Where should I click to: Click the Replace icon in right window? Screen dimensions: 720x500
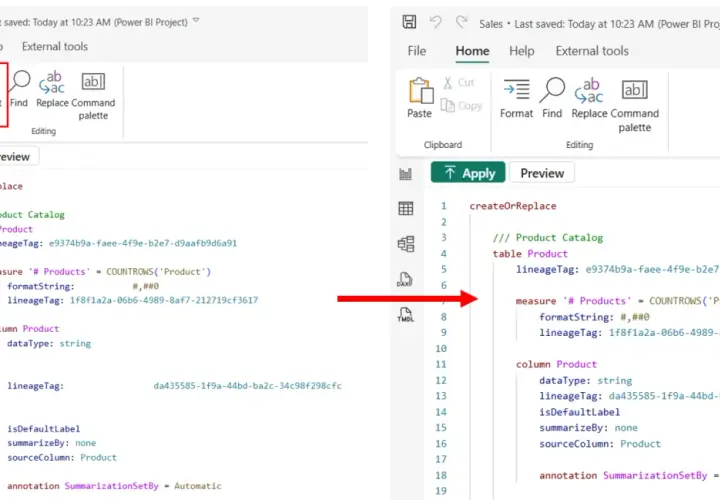coord(589,98)
